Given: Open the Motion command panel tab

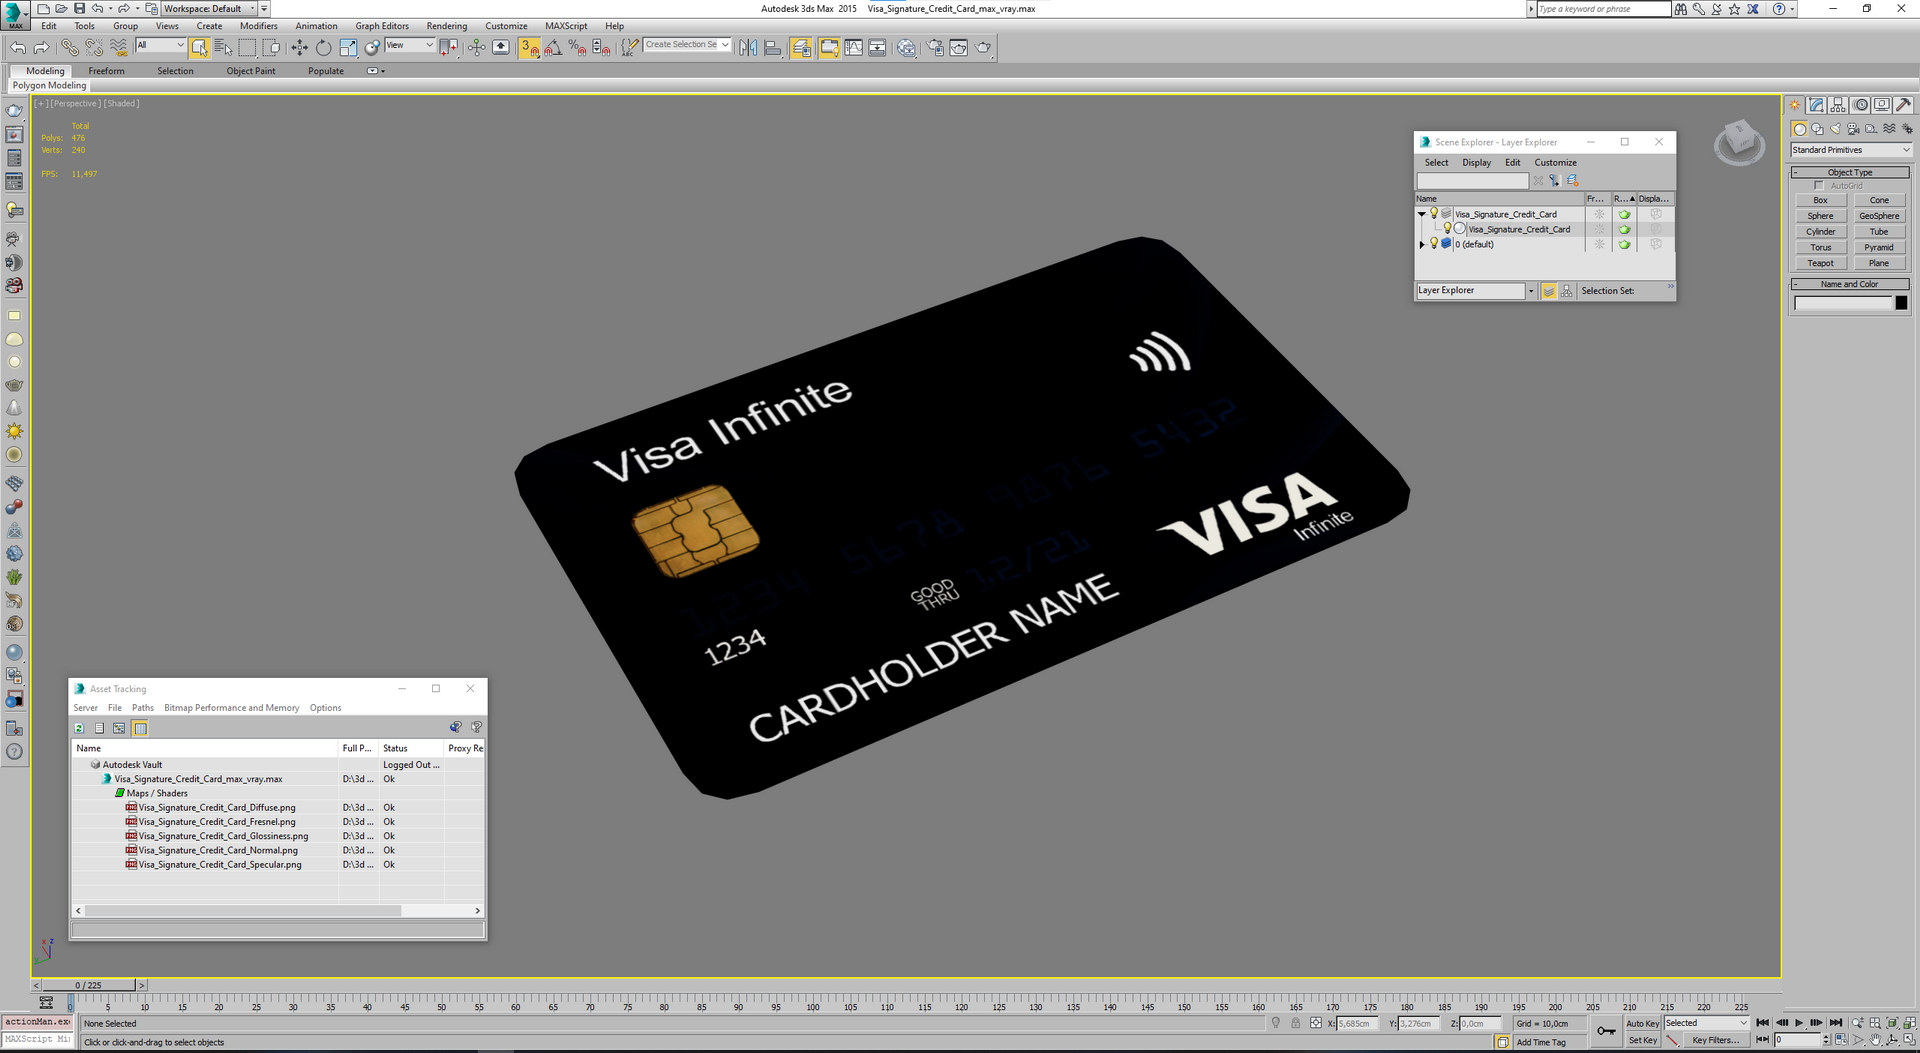Looking at the screenshot, I should coord(1860,105).
